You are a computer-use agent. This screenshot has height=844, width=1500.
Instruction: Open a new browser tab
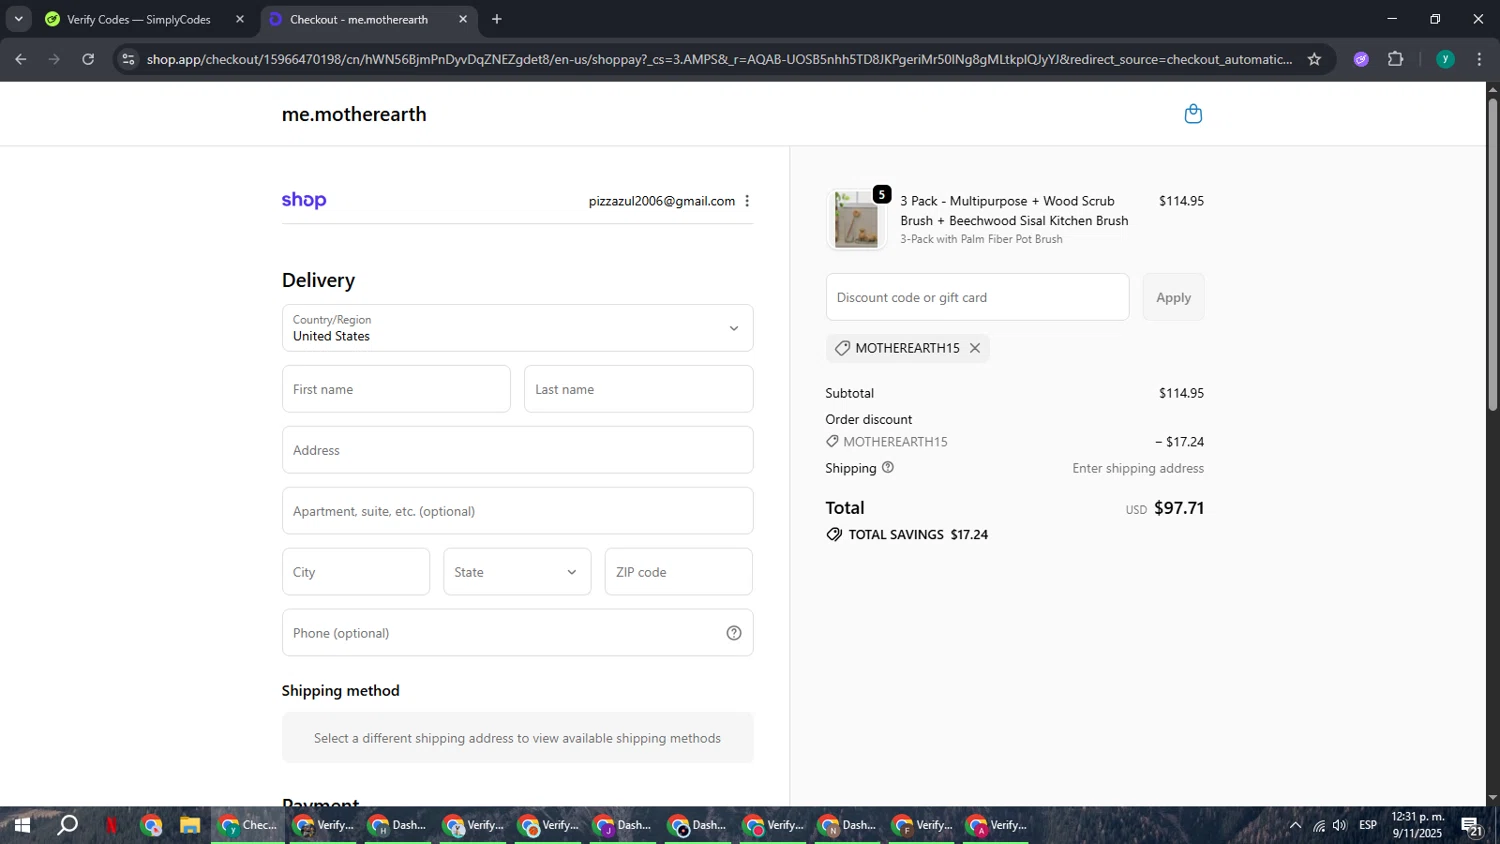pyautogui.click(x=497, y=19)
